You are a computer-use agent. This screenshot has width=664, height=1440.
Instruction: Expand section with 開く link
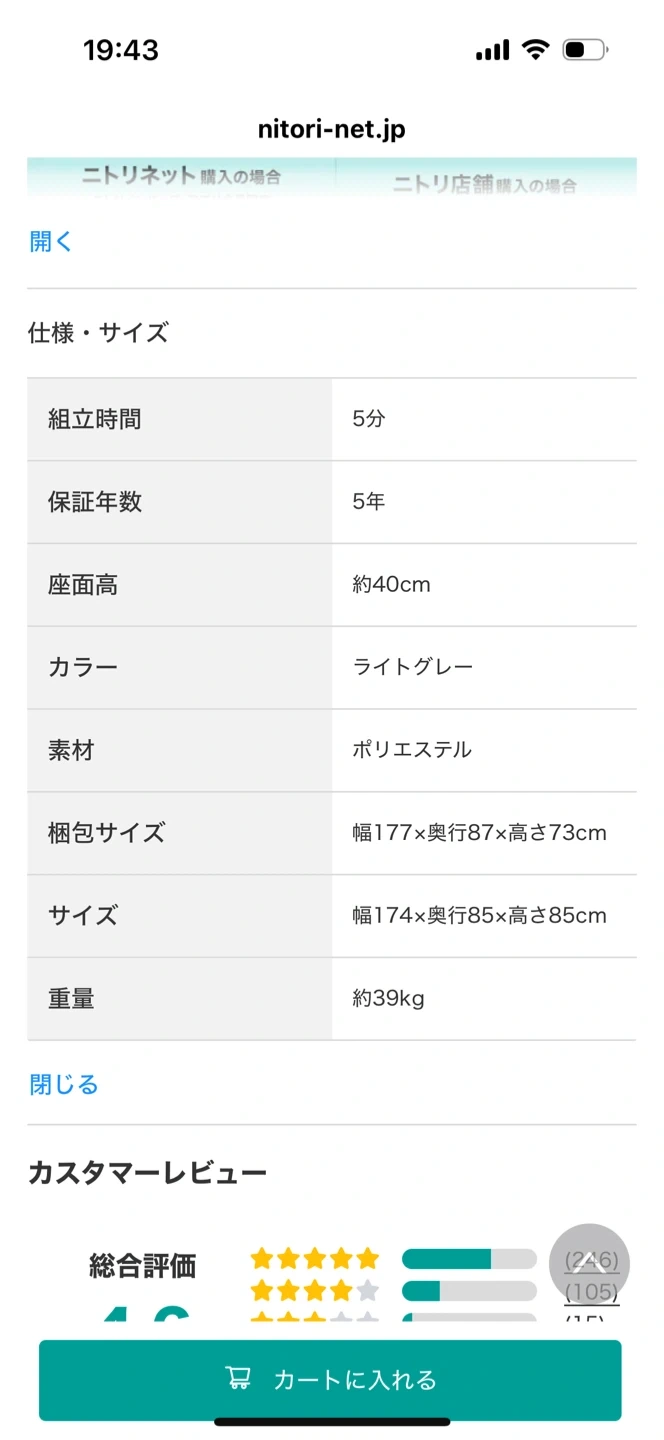pos(51,241)
